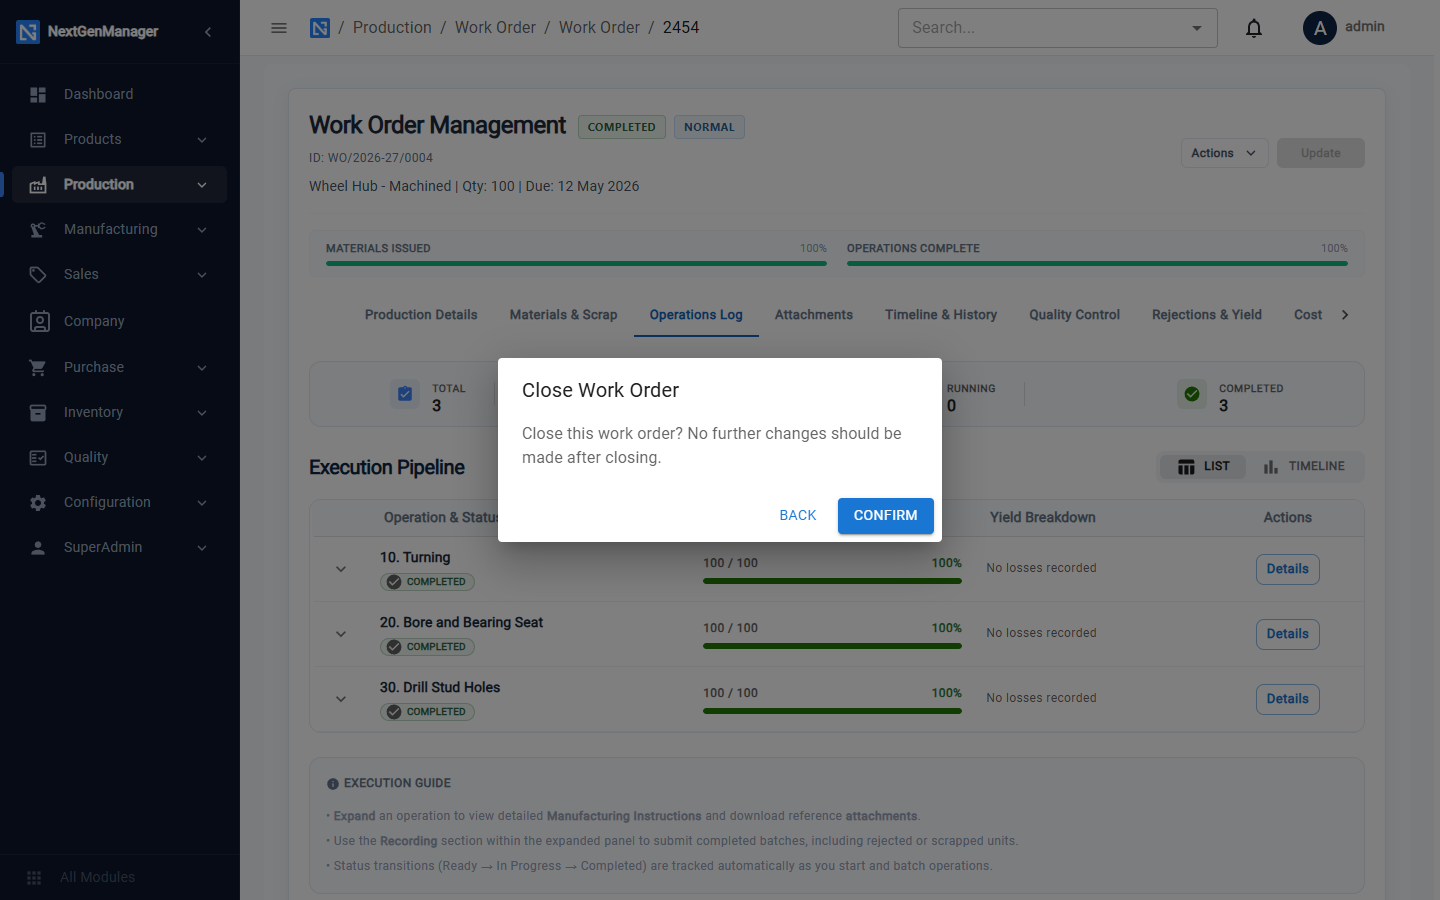Open the Actions dropdown

[1225, 153]
